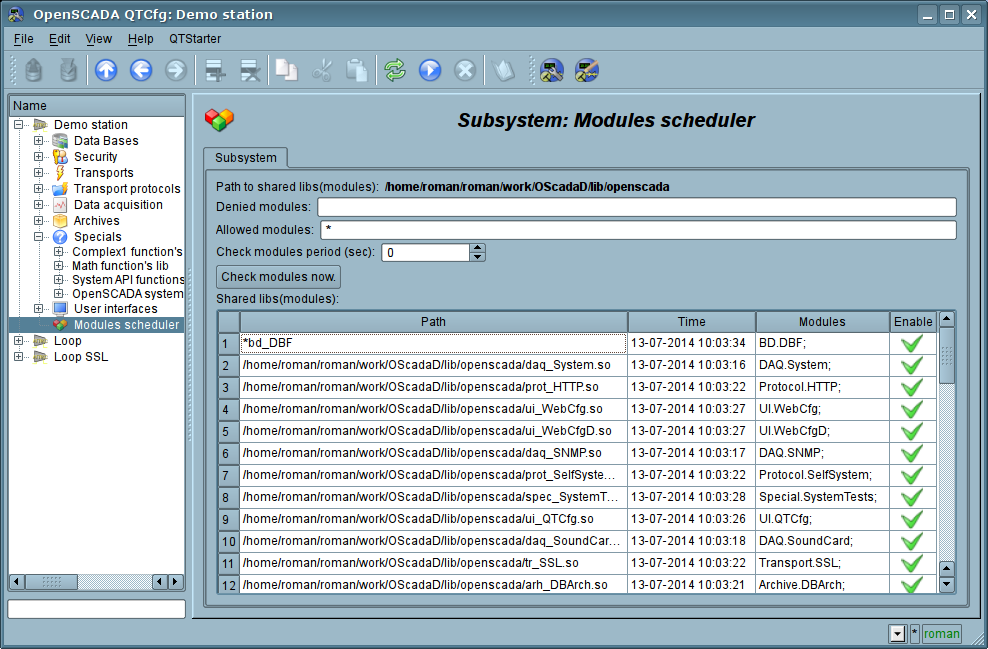Toggle Enable check for *bd_DBF row

click(x=912, y=343)
